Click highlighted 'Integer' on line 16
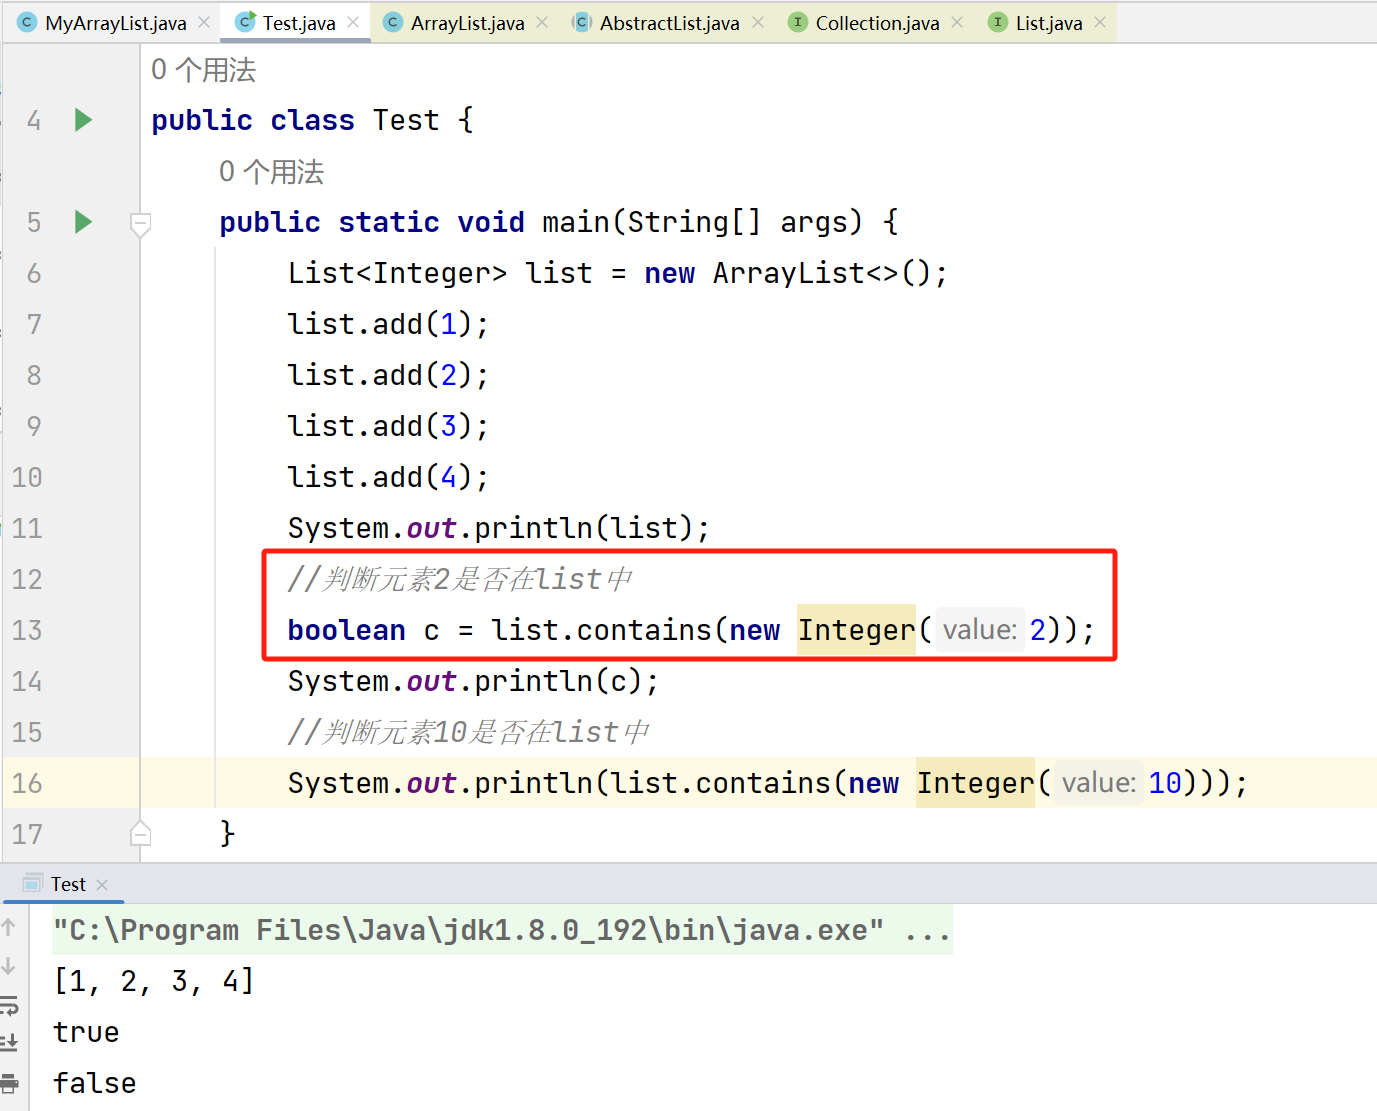 tap(975, 783)
